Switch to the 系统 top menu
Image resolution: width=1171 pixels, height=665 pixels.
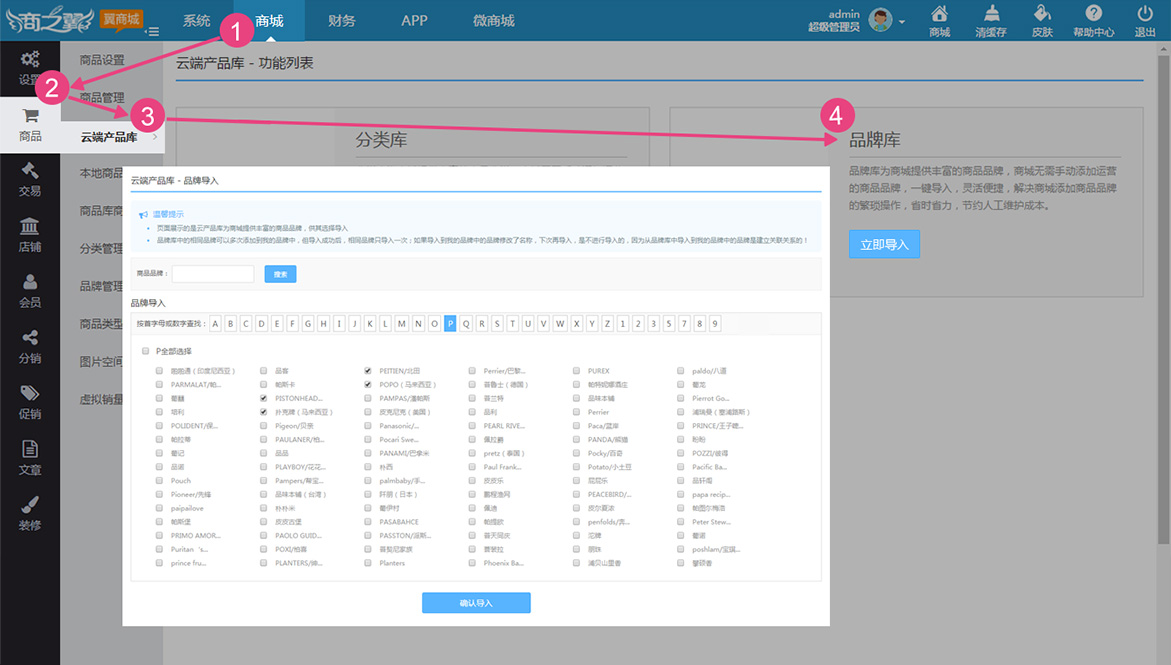coord(196,20)
